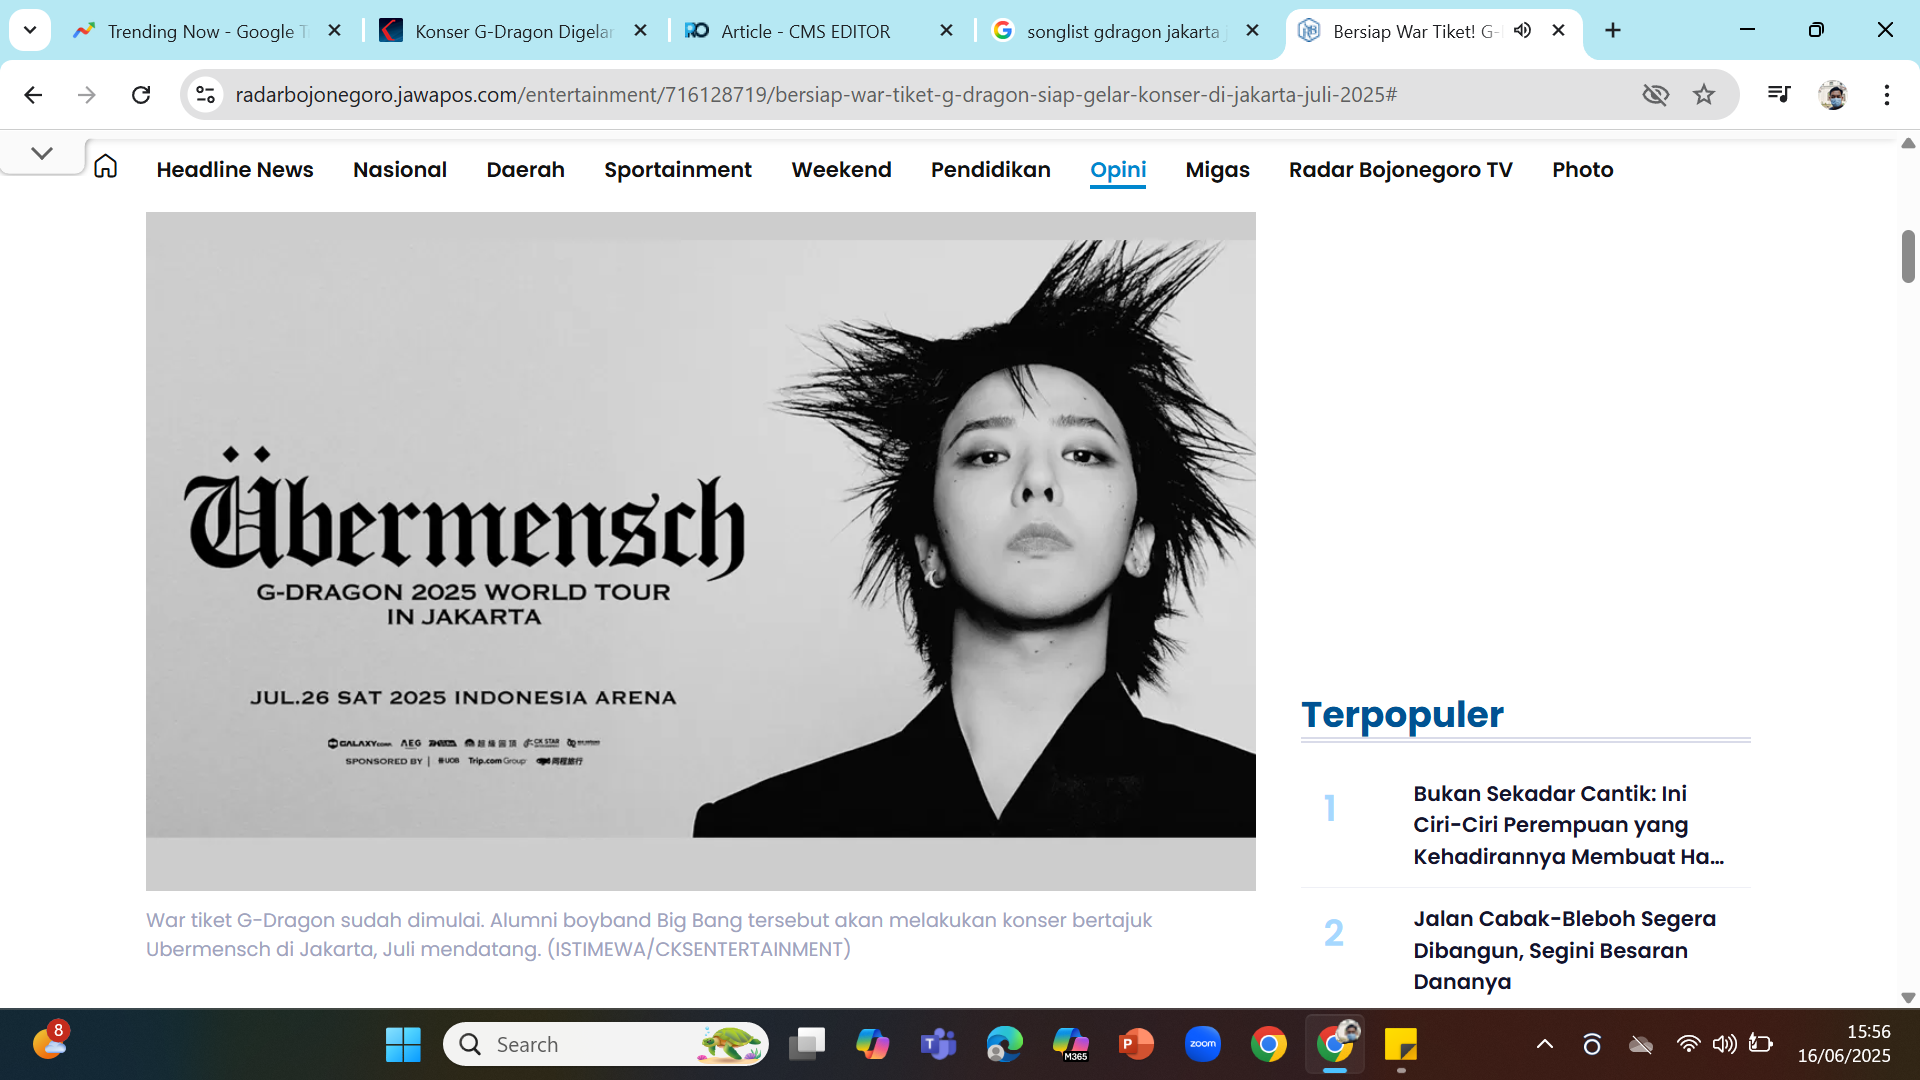Click the page vertical scrollbar thumb
Image resolution: width=1920 pixels, height=1080 pixels.
pos(1908,256)
